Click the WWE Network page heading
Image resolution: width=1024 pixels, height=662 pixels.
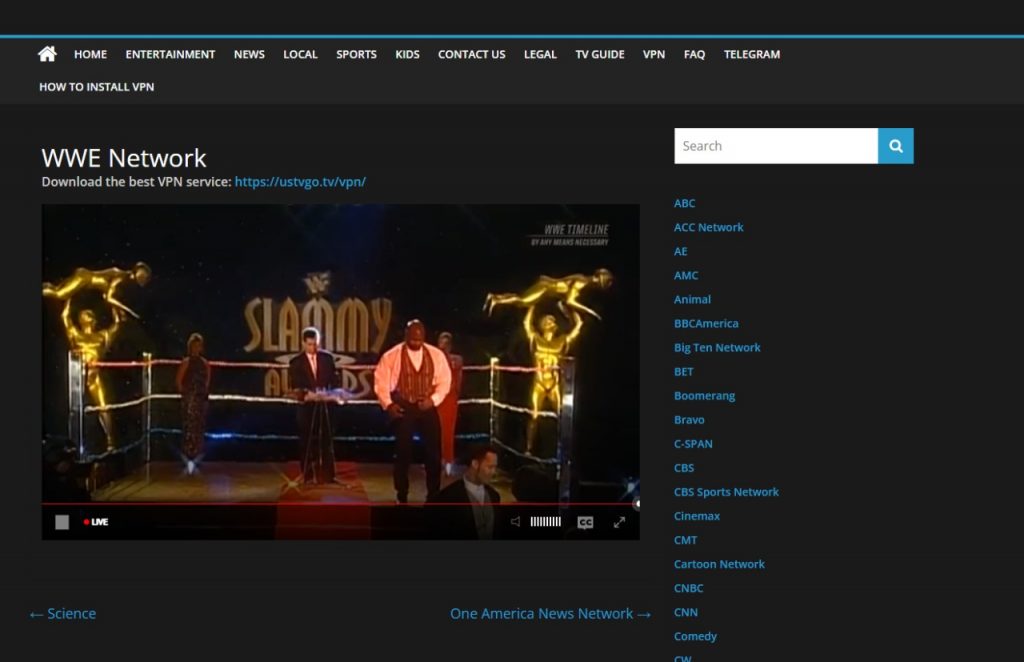(123, 158)
